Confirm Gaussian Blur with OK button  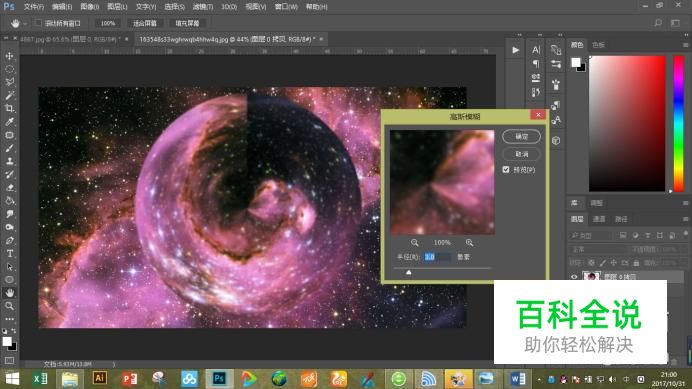pos(522,136)
